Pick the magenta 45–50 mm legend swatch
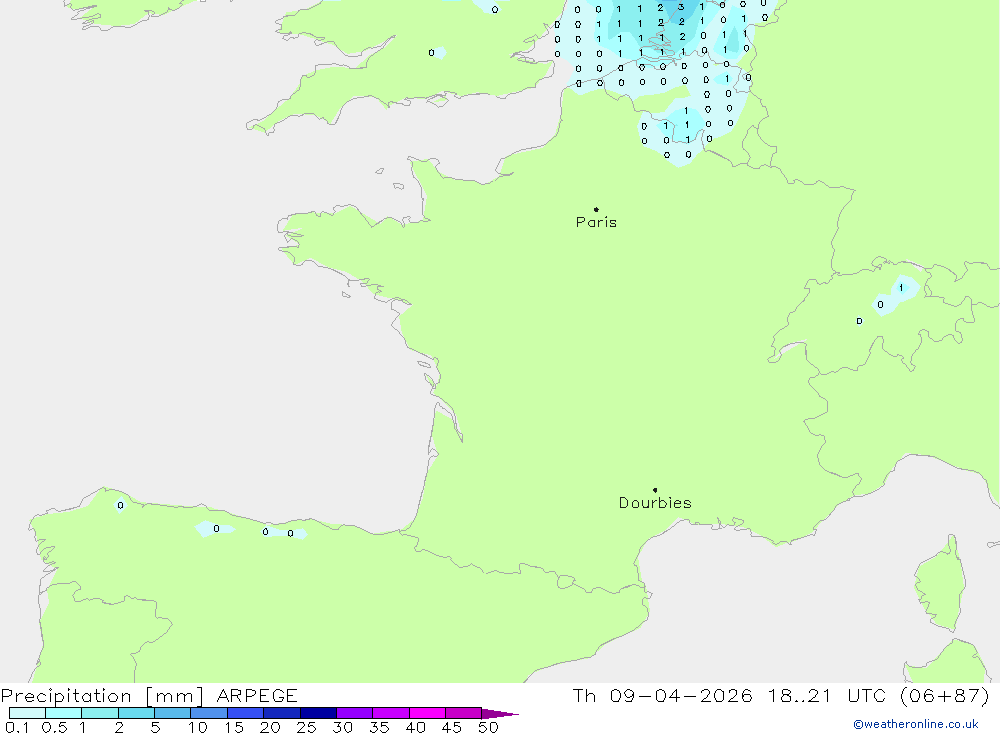This screenshot has width=1000, height=733. [463, 714]
